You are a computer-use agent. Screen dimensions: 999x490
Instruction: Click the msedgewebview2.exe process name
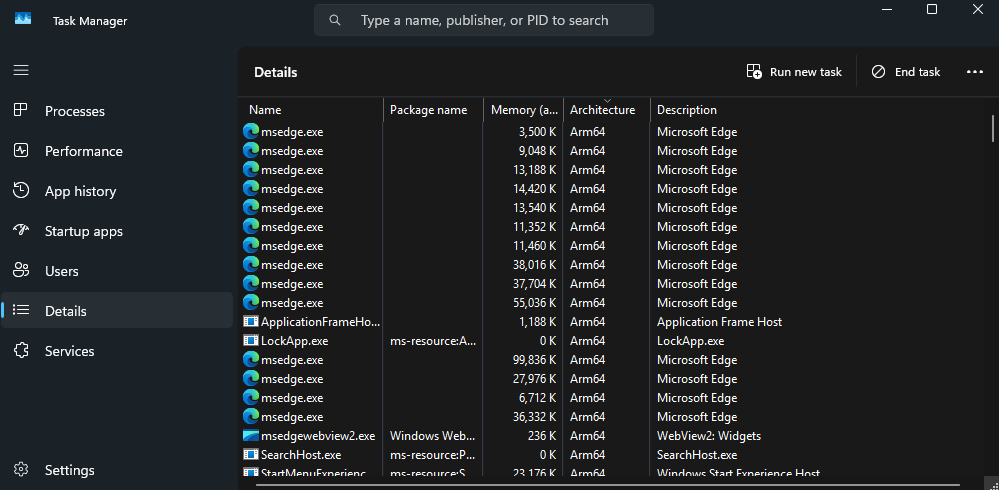(x=318, y=436)
